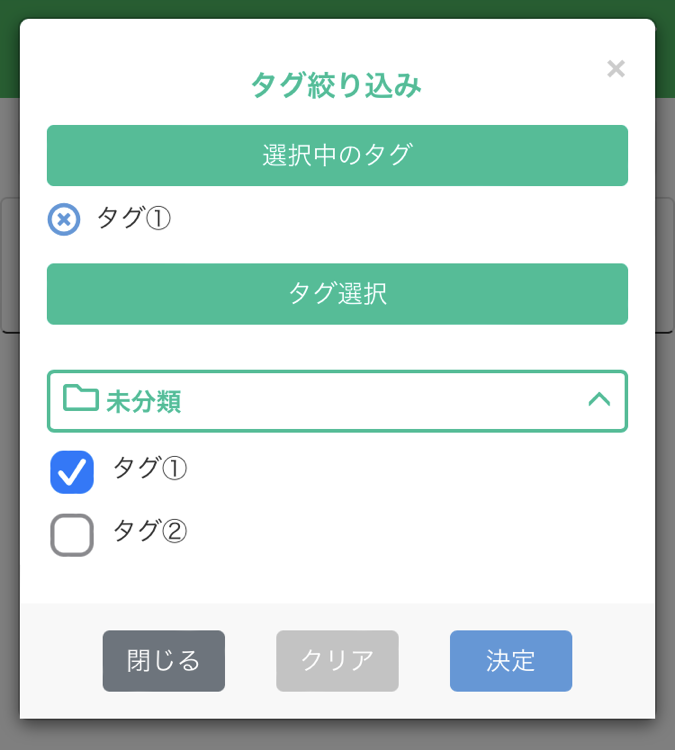Click the 選択中のタグ green header bar
Image resolution: width=675 pixels, height=750 pixels.
pos(337,155)
